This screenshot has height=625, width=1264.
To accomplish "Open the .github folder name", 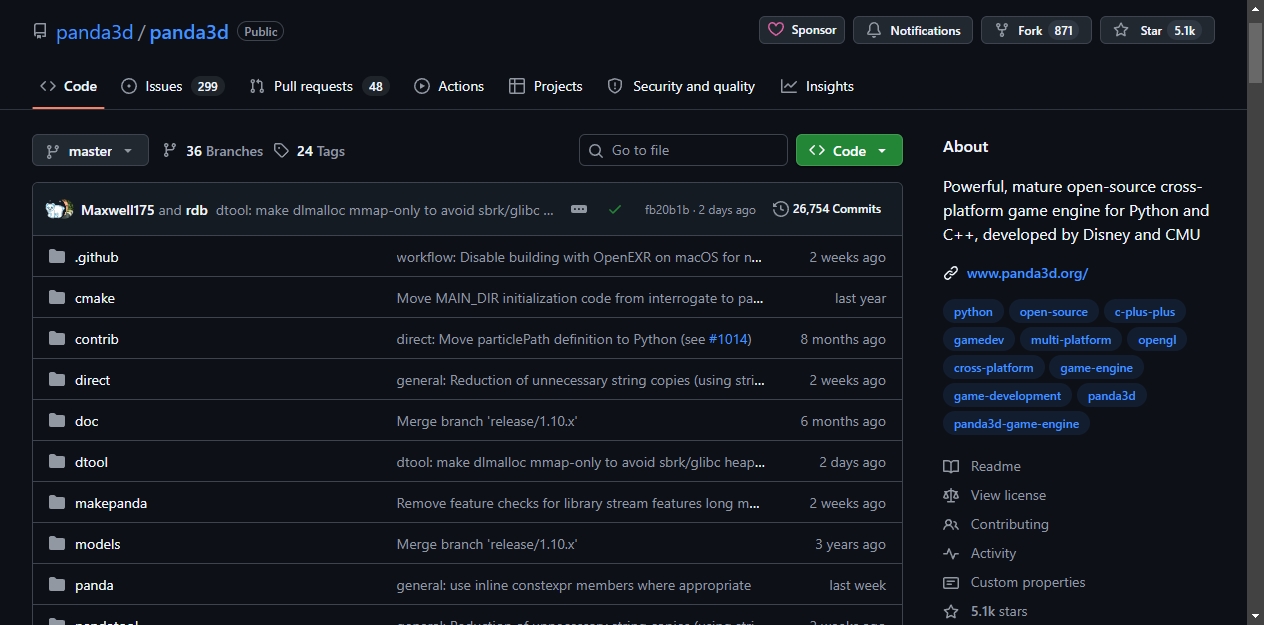I will [96, 257].
